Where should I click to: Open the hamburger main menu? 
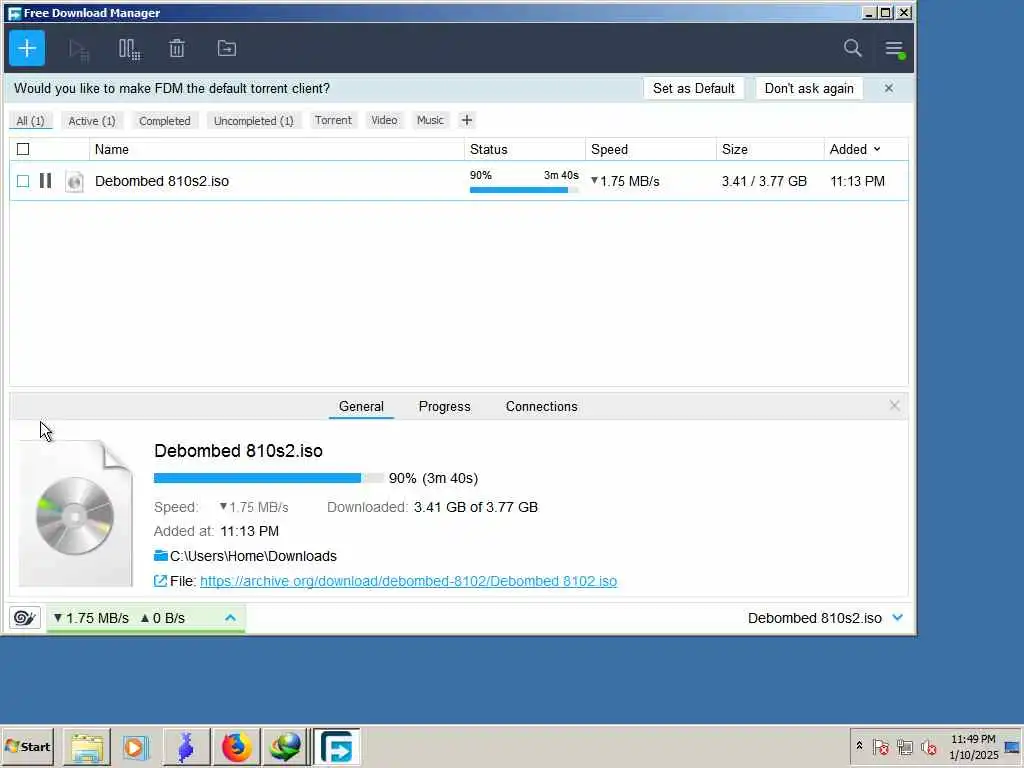(894, 49)
